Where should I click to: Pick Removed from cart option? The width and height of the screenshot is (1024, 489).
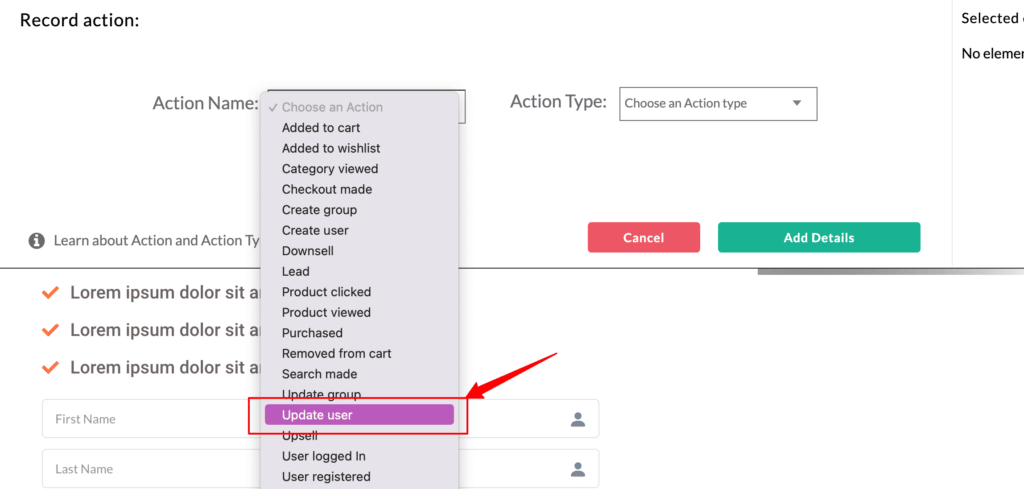pyautogui.click(x=336, y=354)
